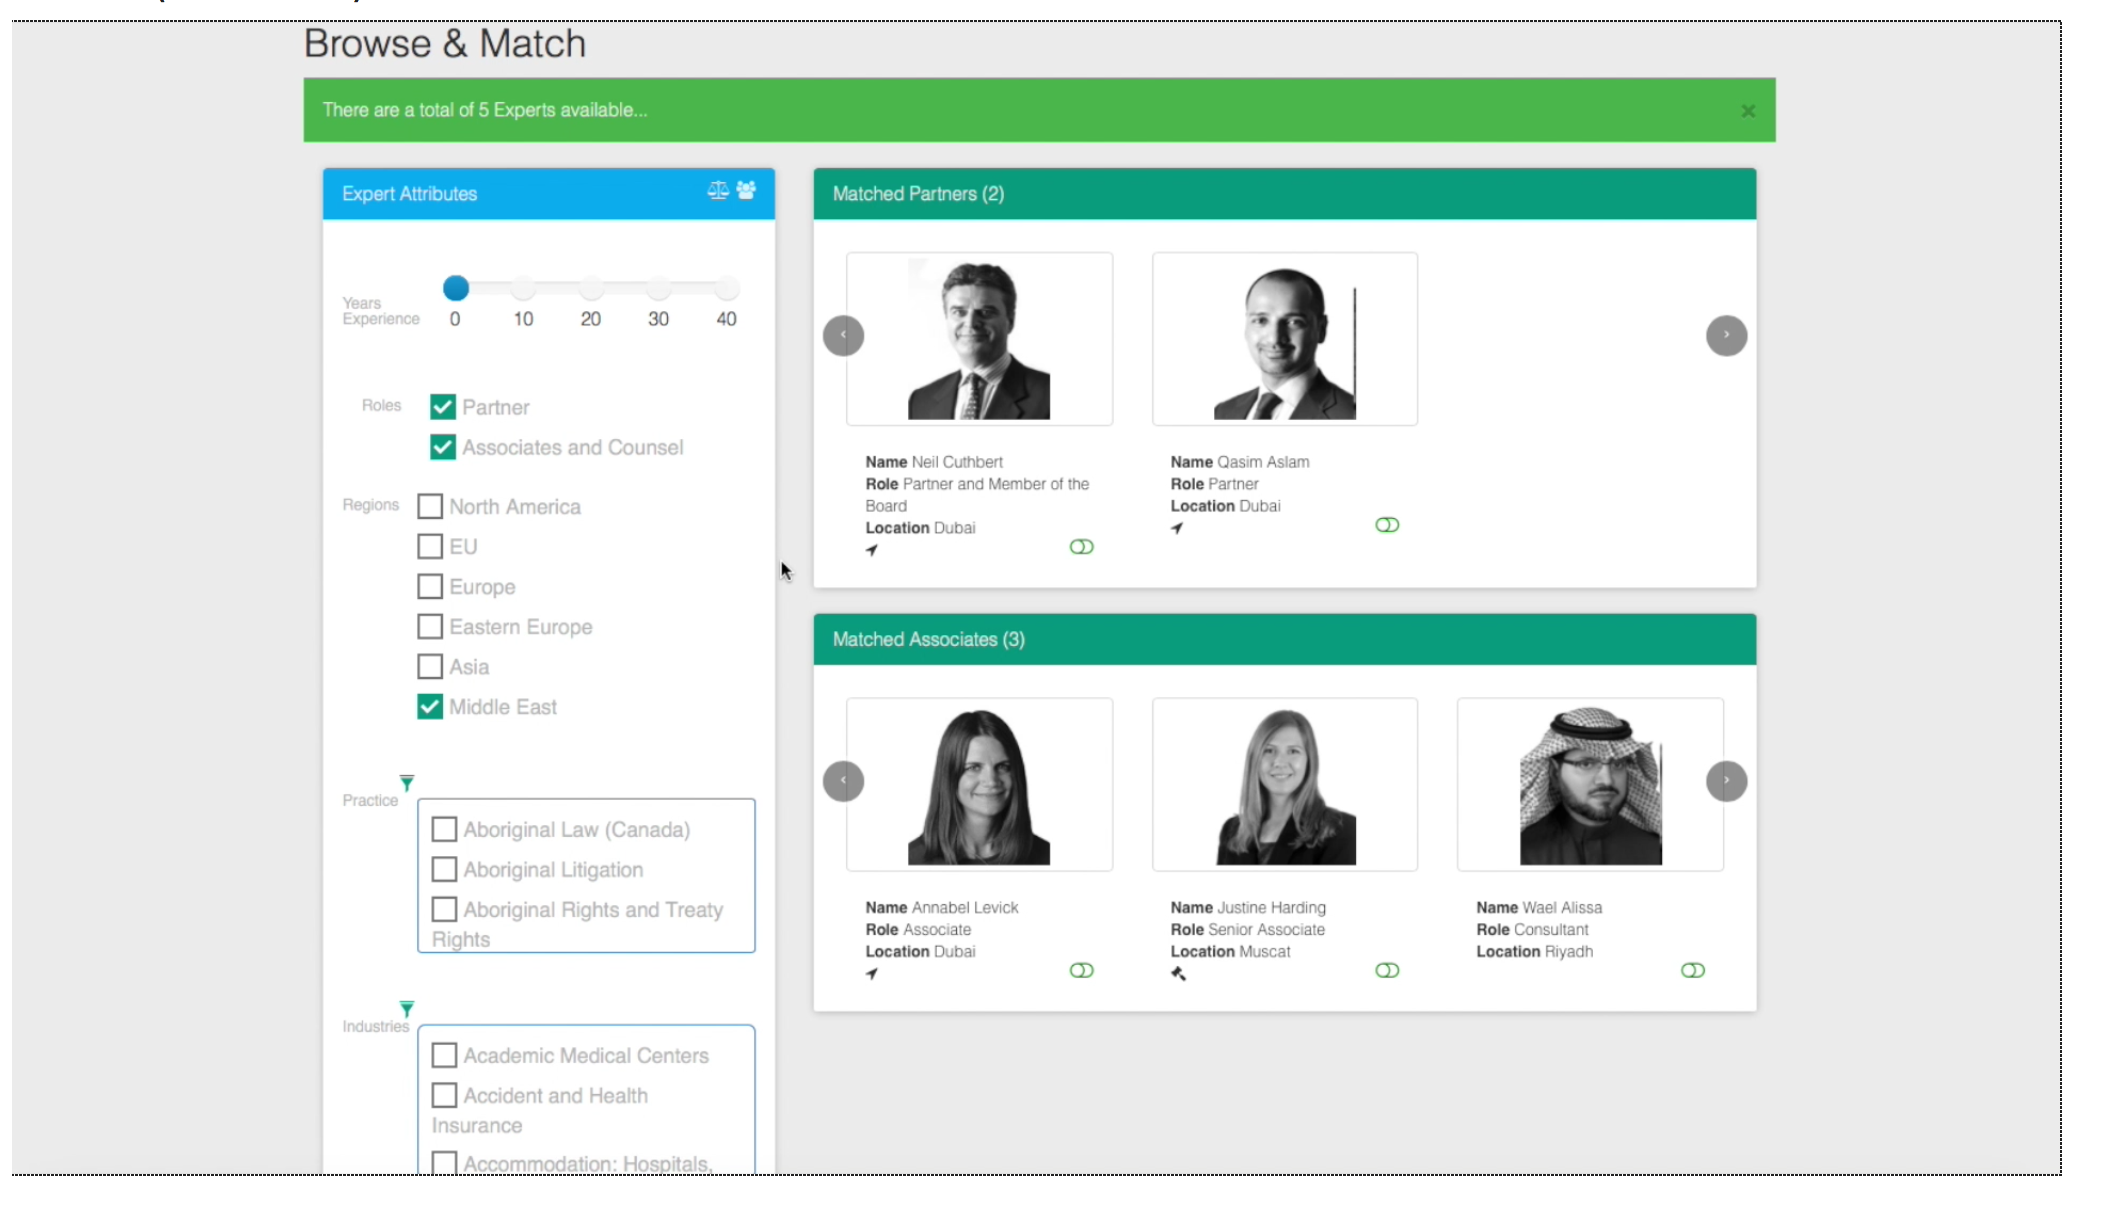The width and height of the screenshot is (2106, 1212).
Task: Check the North America region checkbox
Action: pyautogui.click(x=430, y=506)
